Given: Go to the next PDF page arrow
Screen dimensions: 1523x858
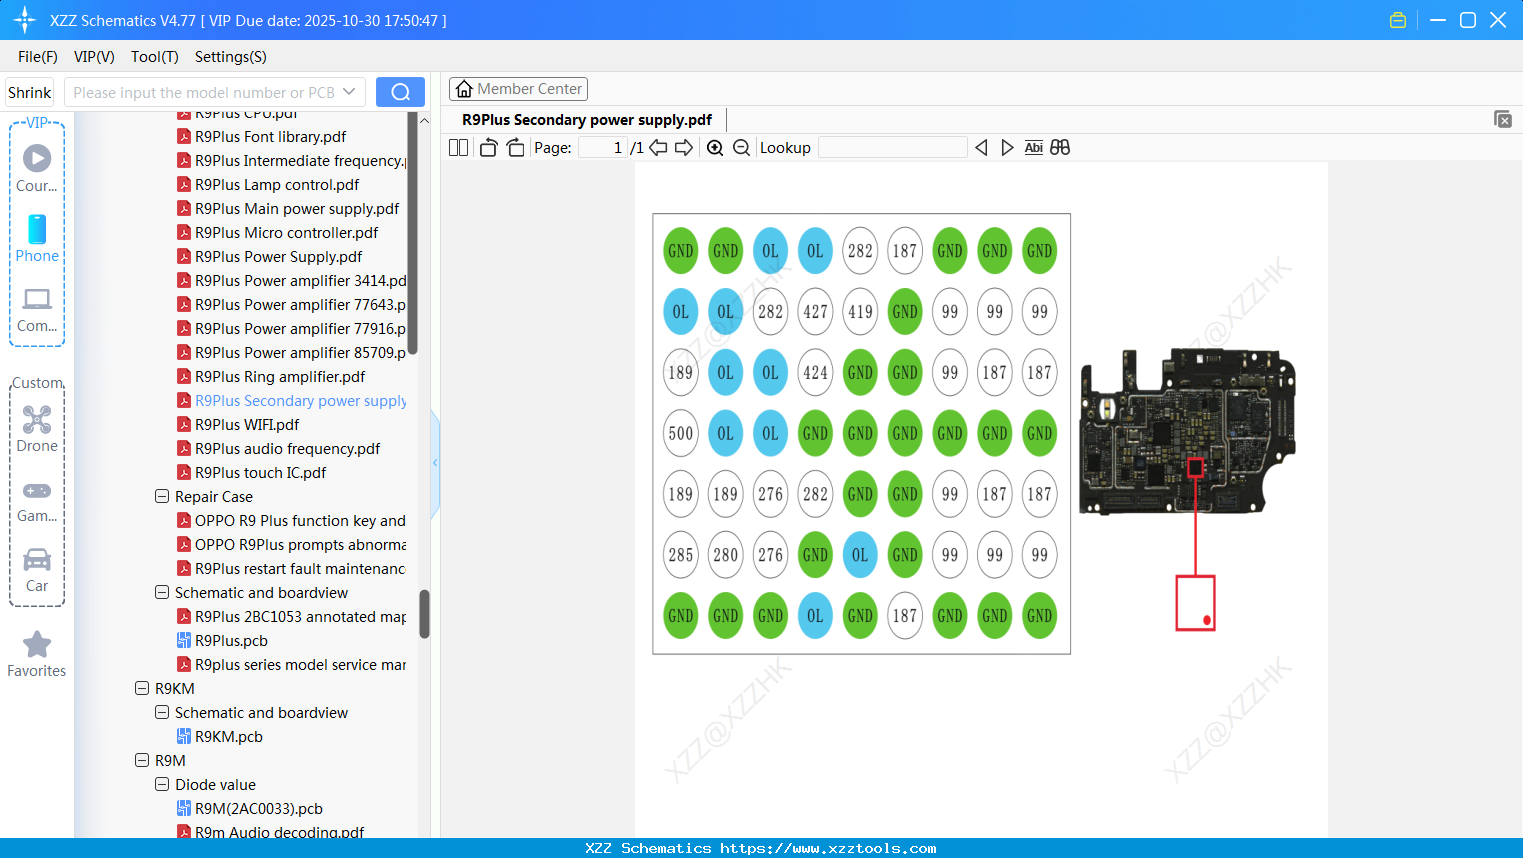Looking at the screenshot, I should click(684, 148).
